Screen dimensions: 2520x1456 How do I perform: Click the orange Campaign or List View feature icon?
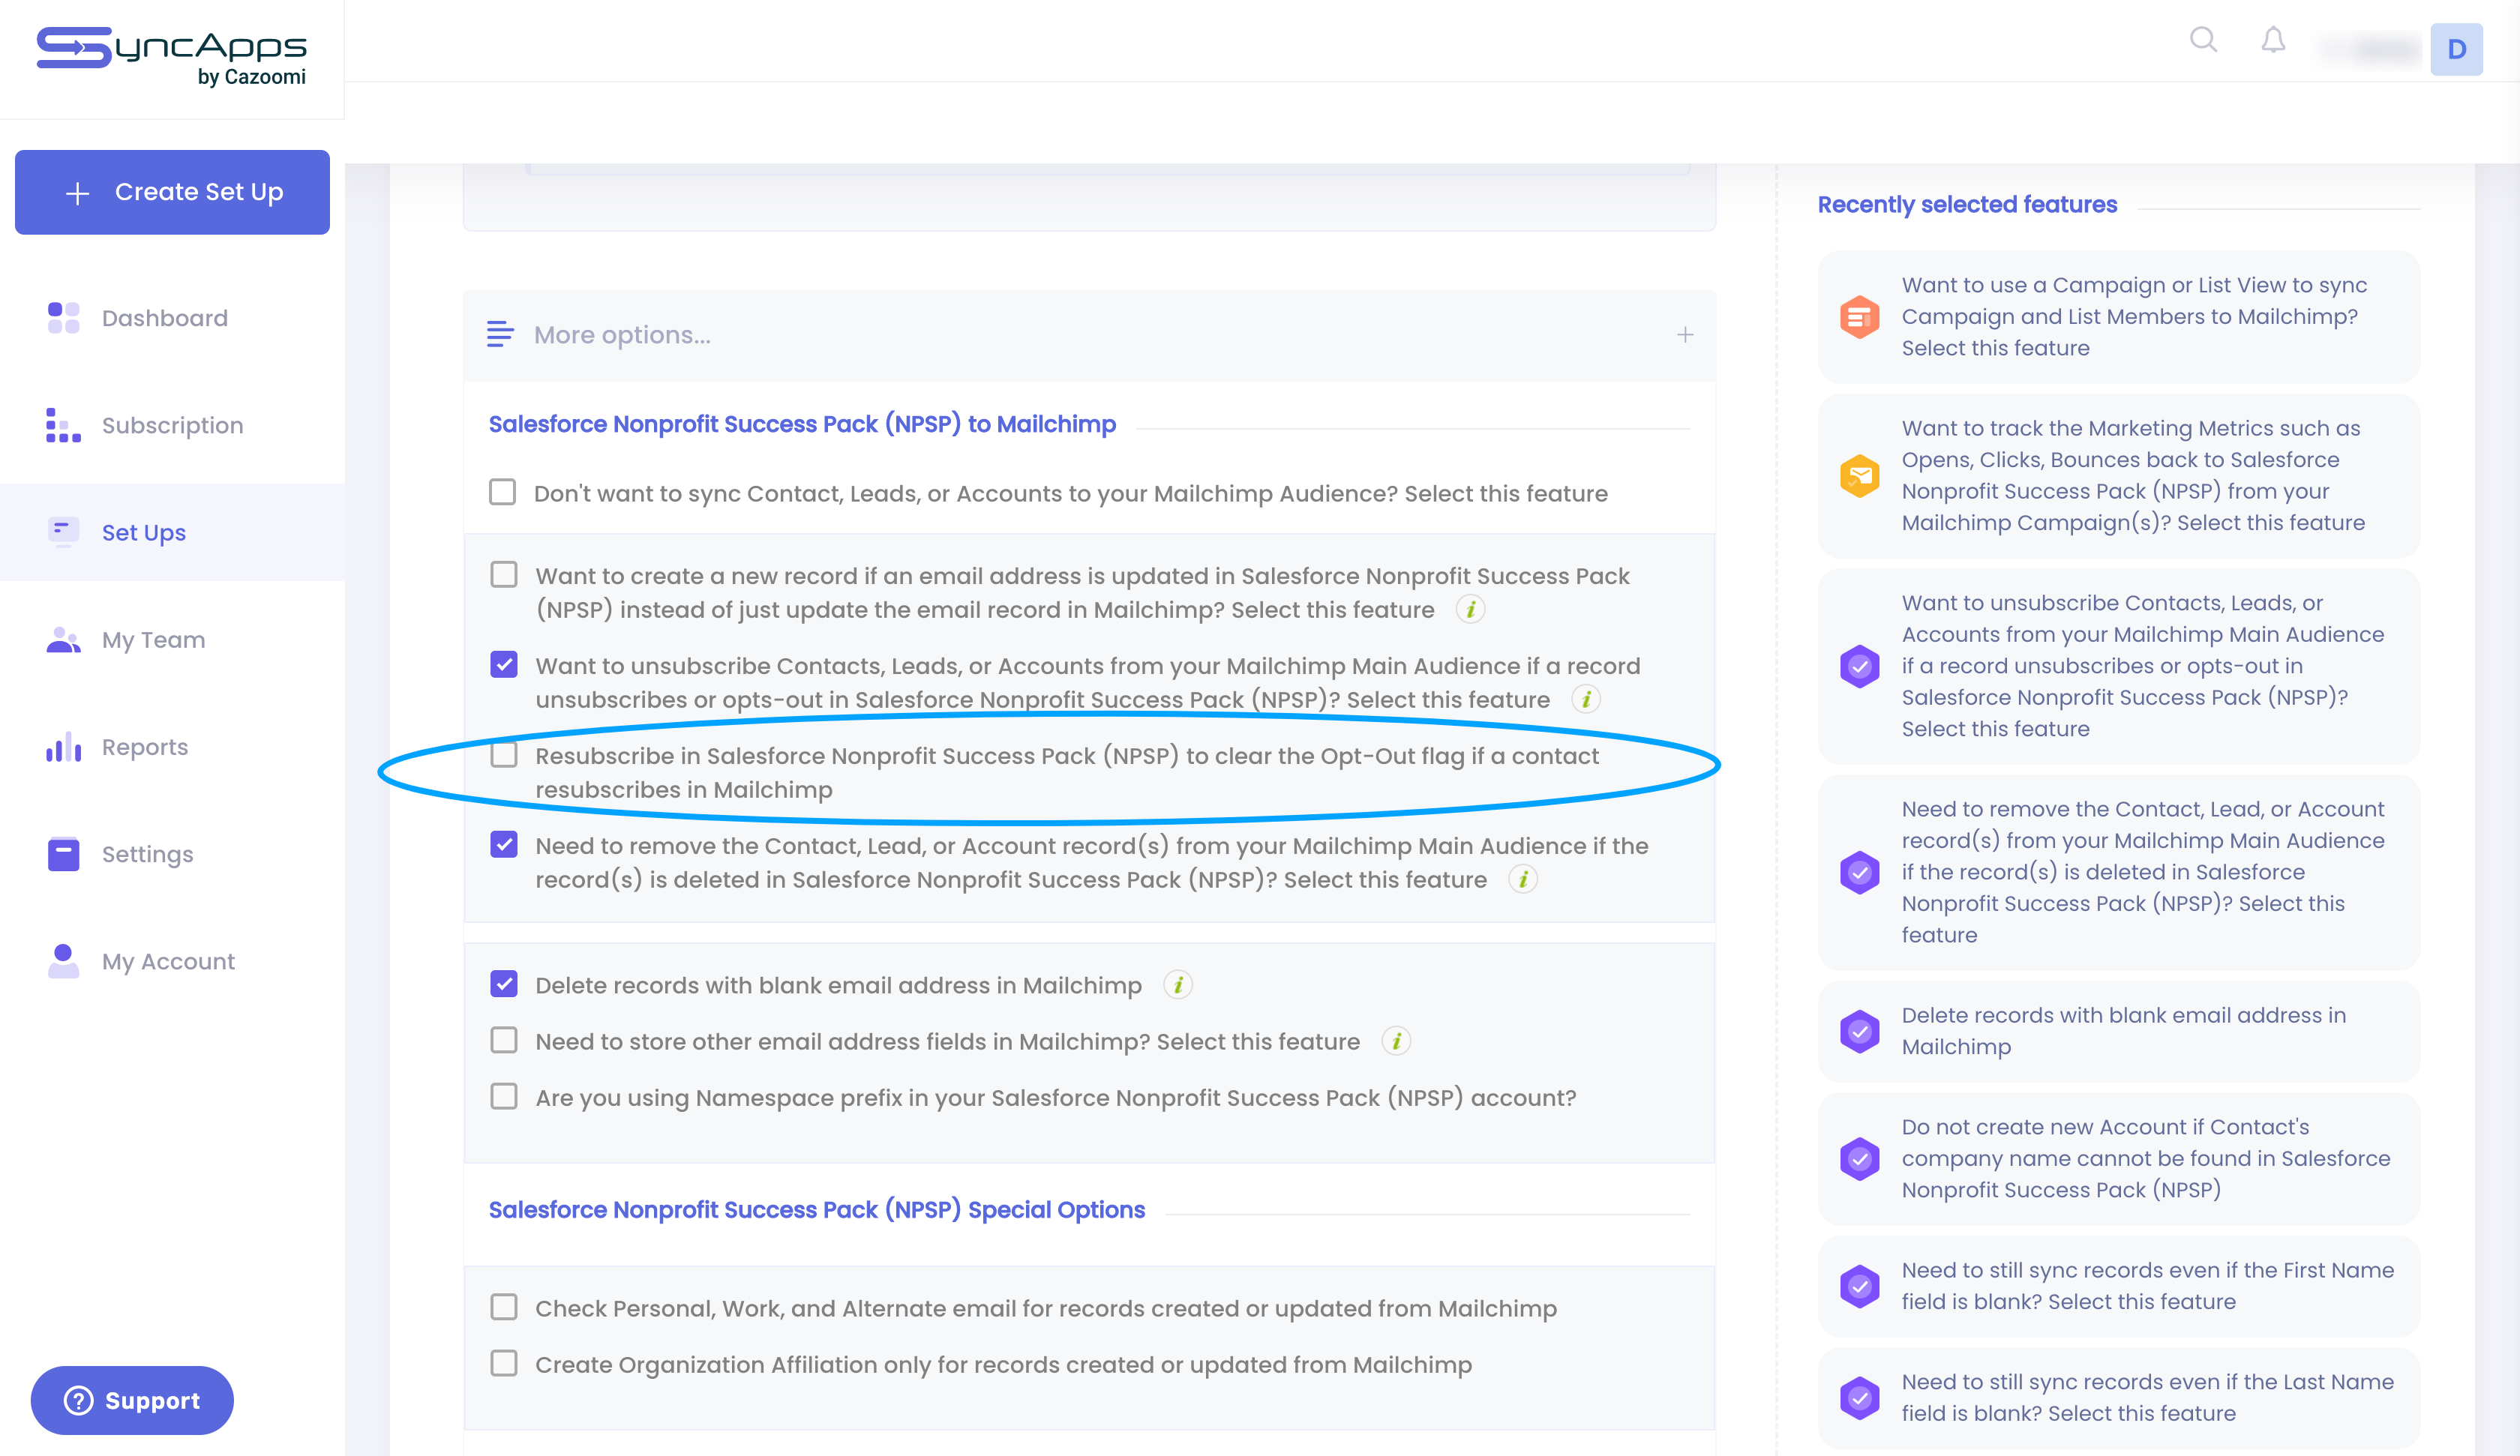point(1860,317)
